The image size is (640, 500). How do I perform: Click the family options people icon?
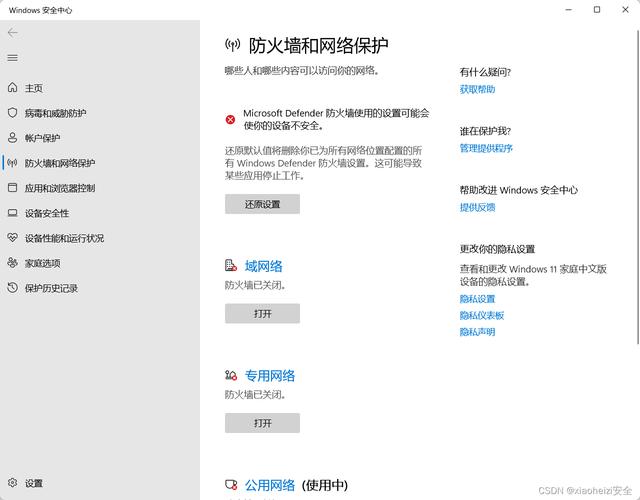(13, 263)
